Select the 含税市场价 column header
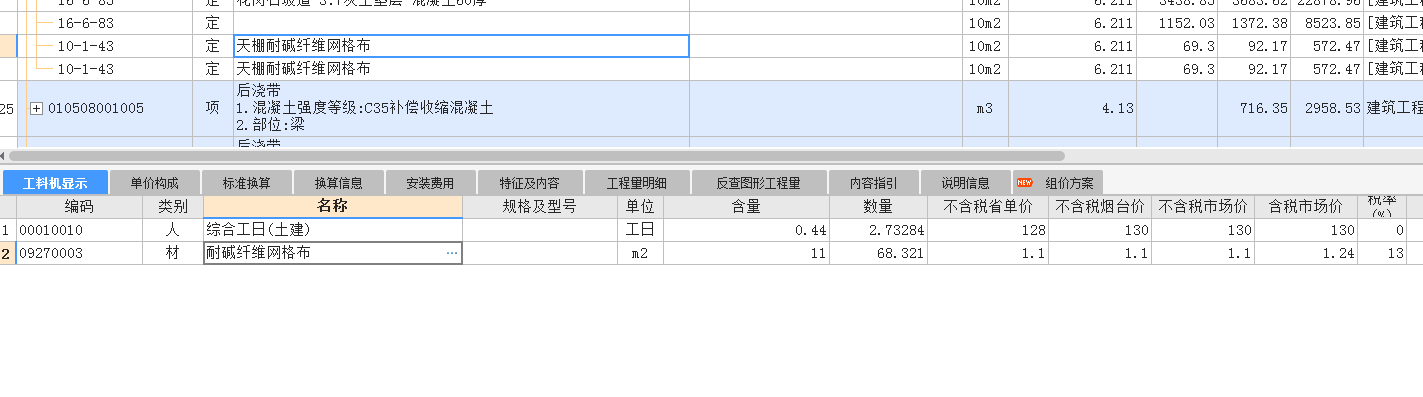Screen dimensions: 1423x397 (1305, 207)
